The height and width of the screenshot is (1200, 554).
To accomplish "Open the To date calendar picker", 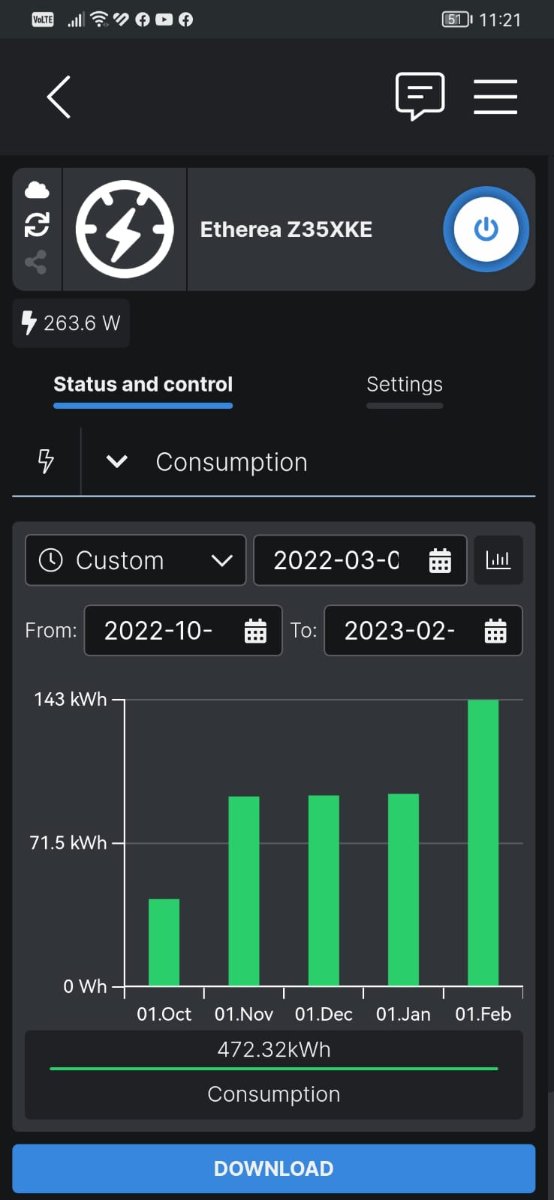I will pos(495,631).
